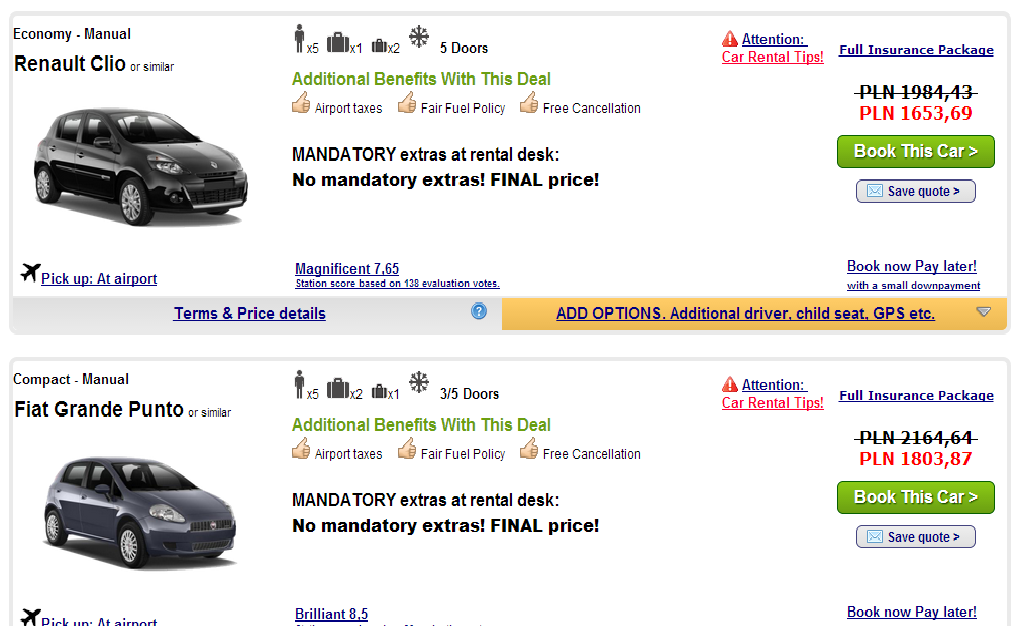Click Economy - Manual category label

(x=71, y=34)
